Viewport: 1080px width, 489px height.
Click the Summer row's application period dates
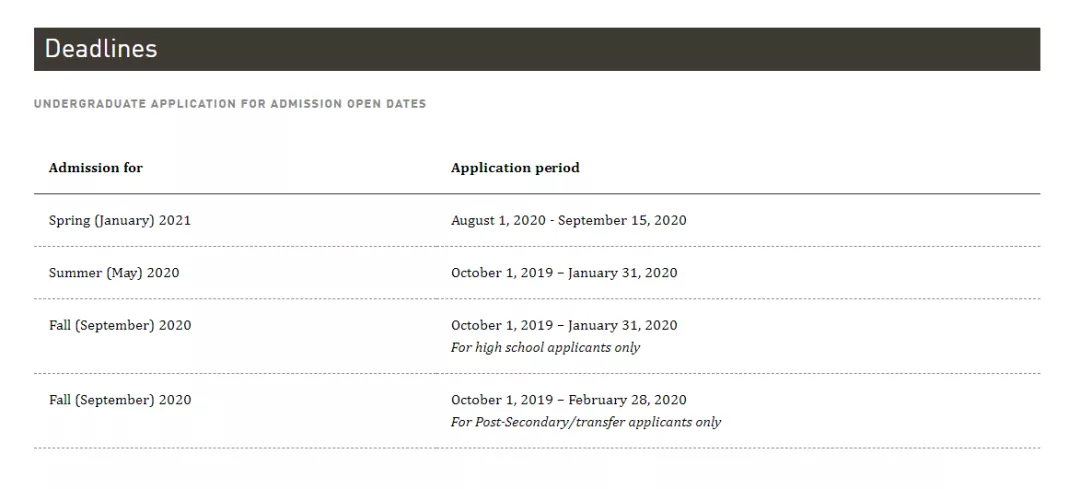[564, 273]
